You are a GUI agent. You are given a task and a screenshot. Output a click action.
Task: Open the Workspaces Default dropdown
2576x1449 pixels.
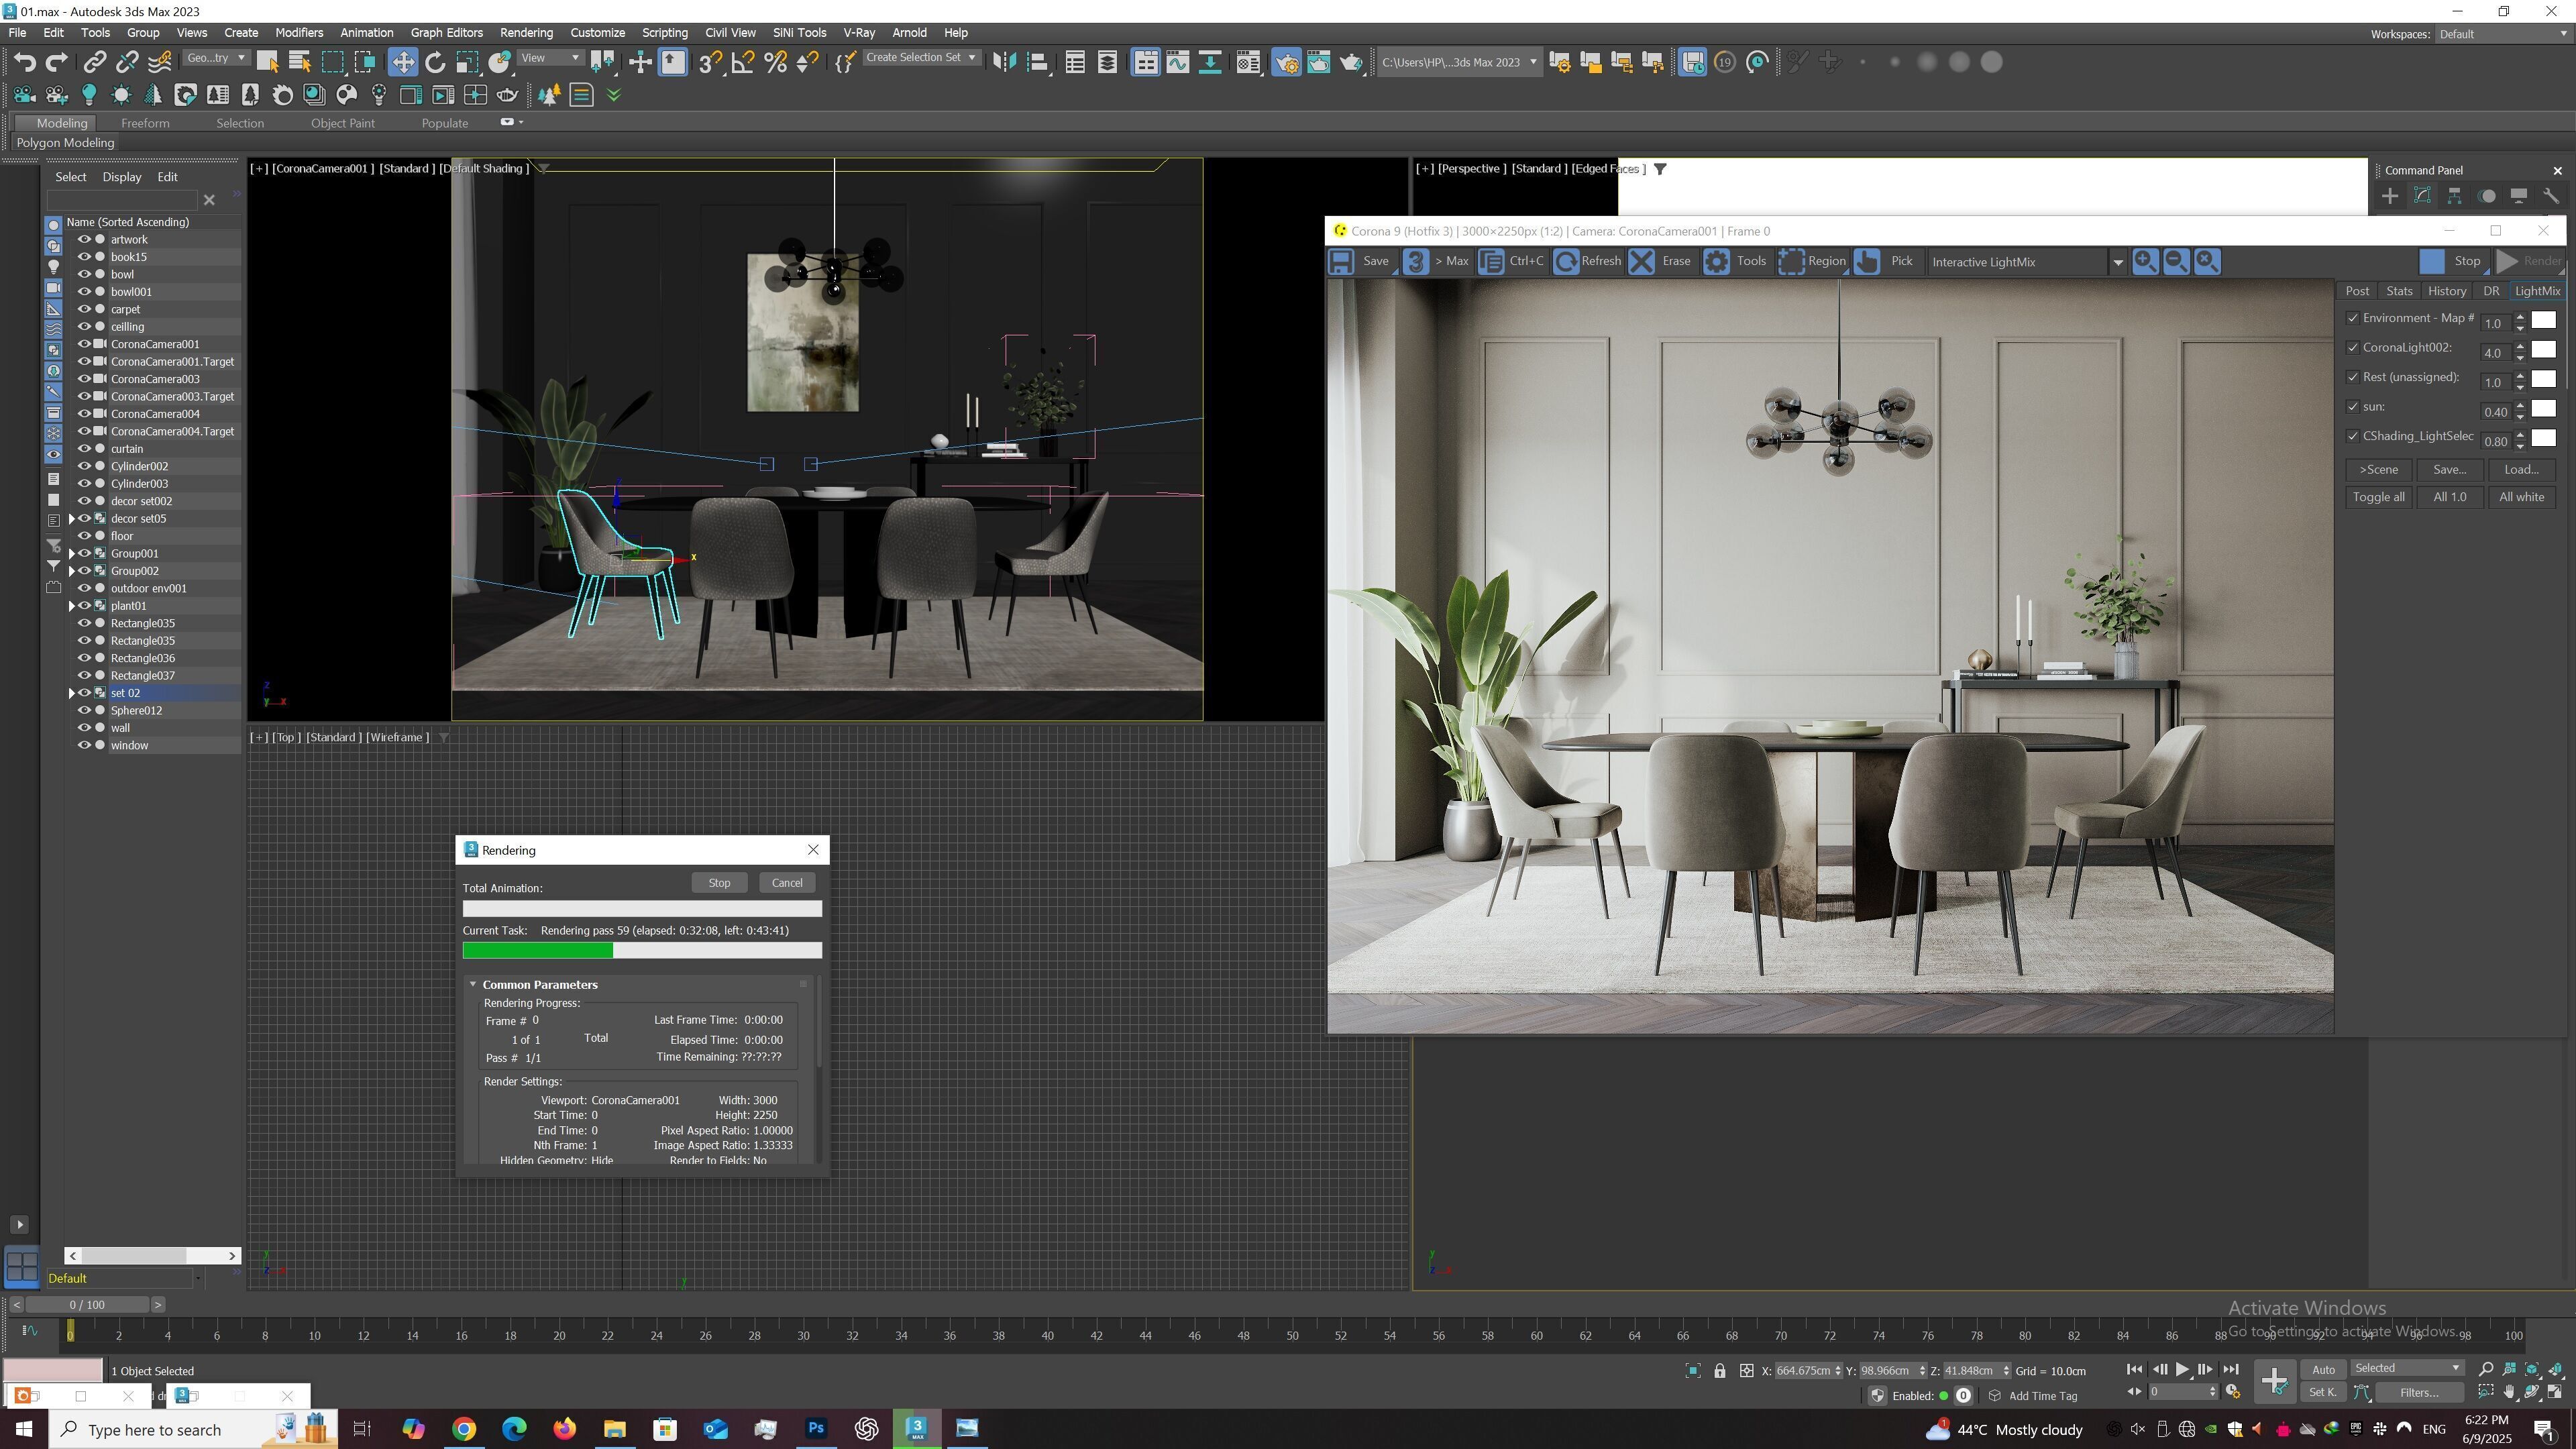pos(2502,34)
